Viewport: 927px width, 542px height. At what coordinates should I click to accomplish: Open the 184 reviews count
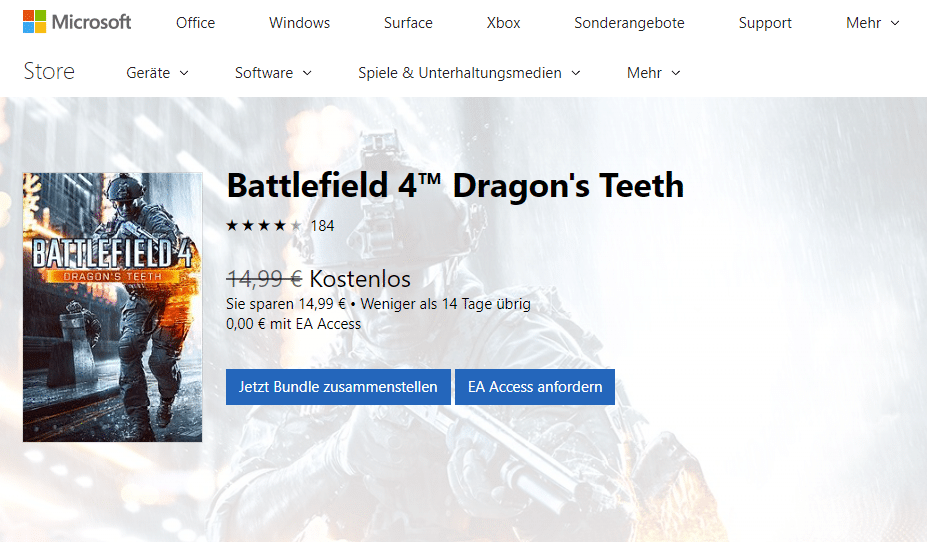point(322,226)
